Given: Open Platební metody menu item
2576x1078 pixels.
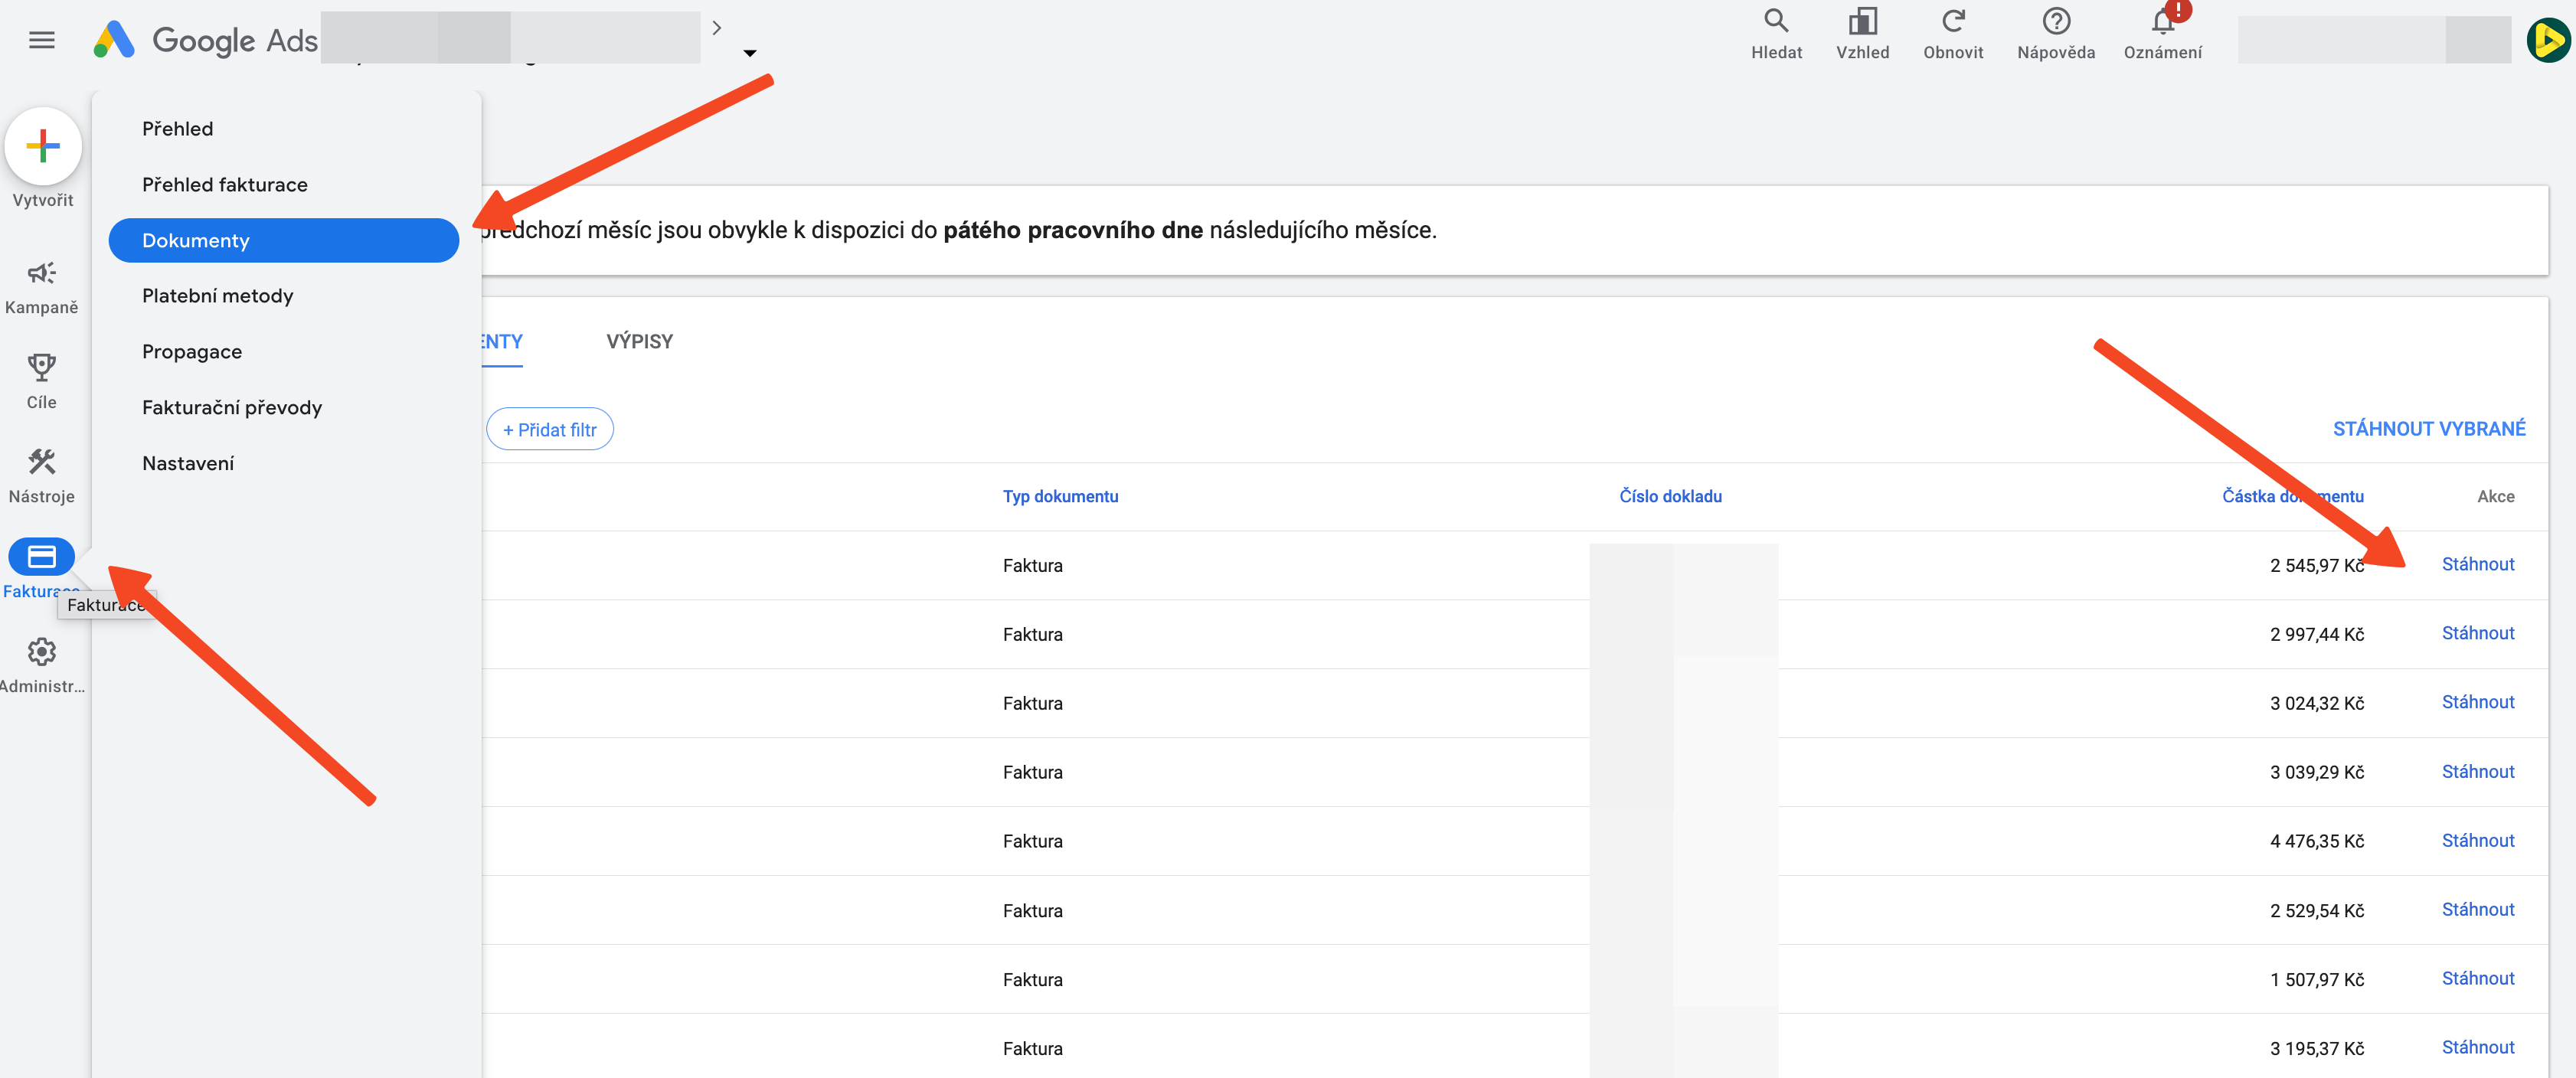Looking at the screenshot, I should point(218,296).
